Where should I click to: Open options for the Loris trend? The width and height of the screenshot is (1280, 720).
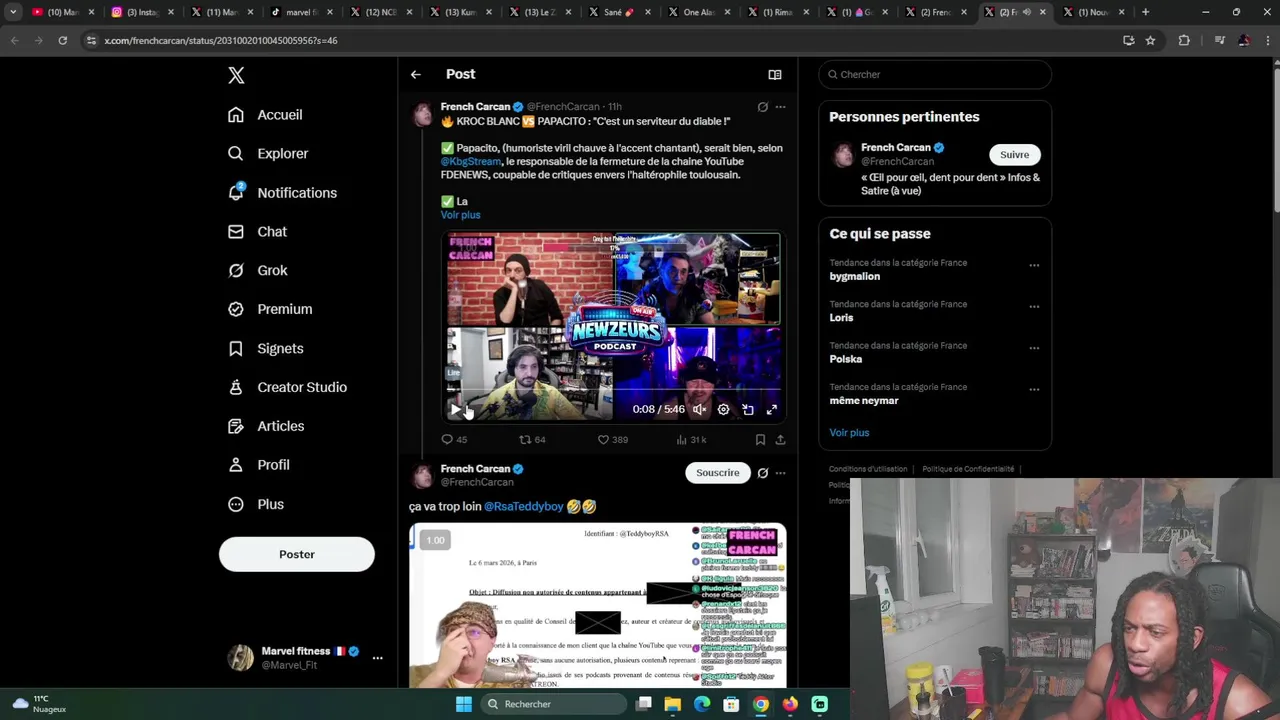click(x=1034, y=307)
